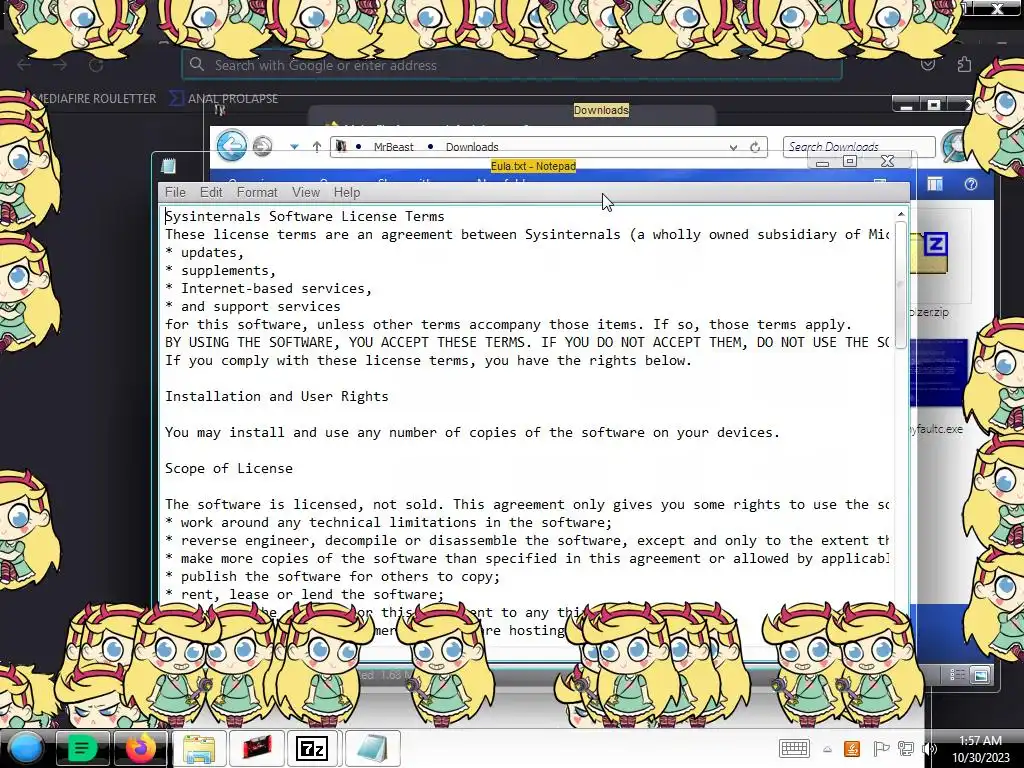Screen dimensions: 1024x768
Task: Select the myfaultc.exe thumbnail in Explorer
Action: click(938, 372)
